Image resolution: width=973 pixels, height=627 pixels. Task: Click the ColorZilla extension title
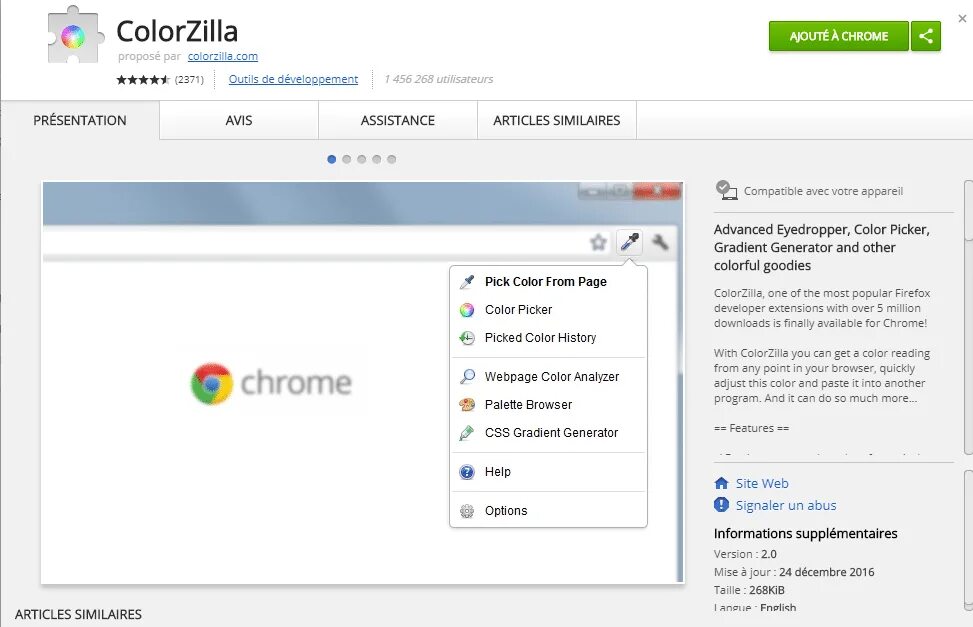[177, 31]
